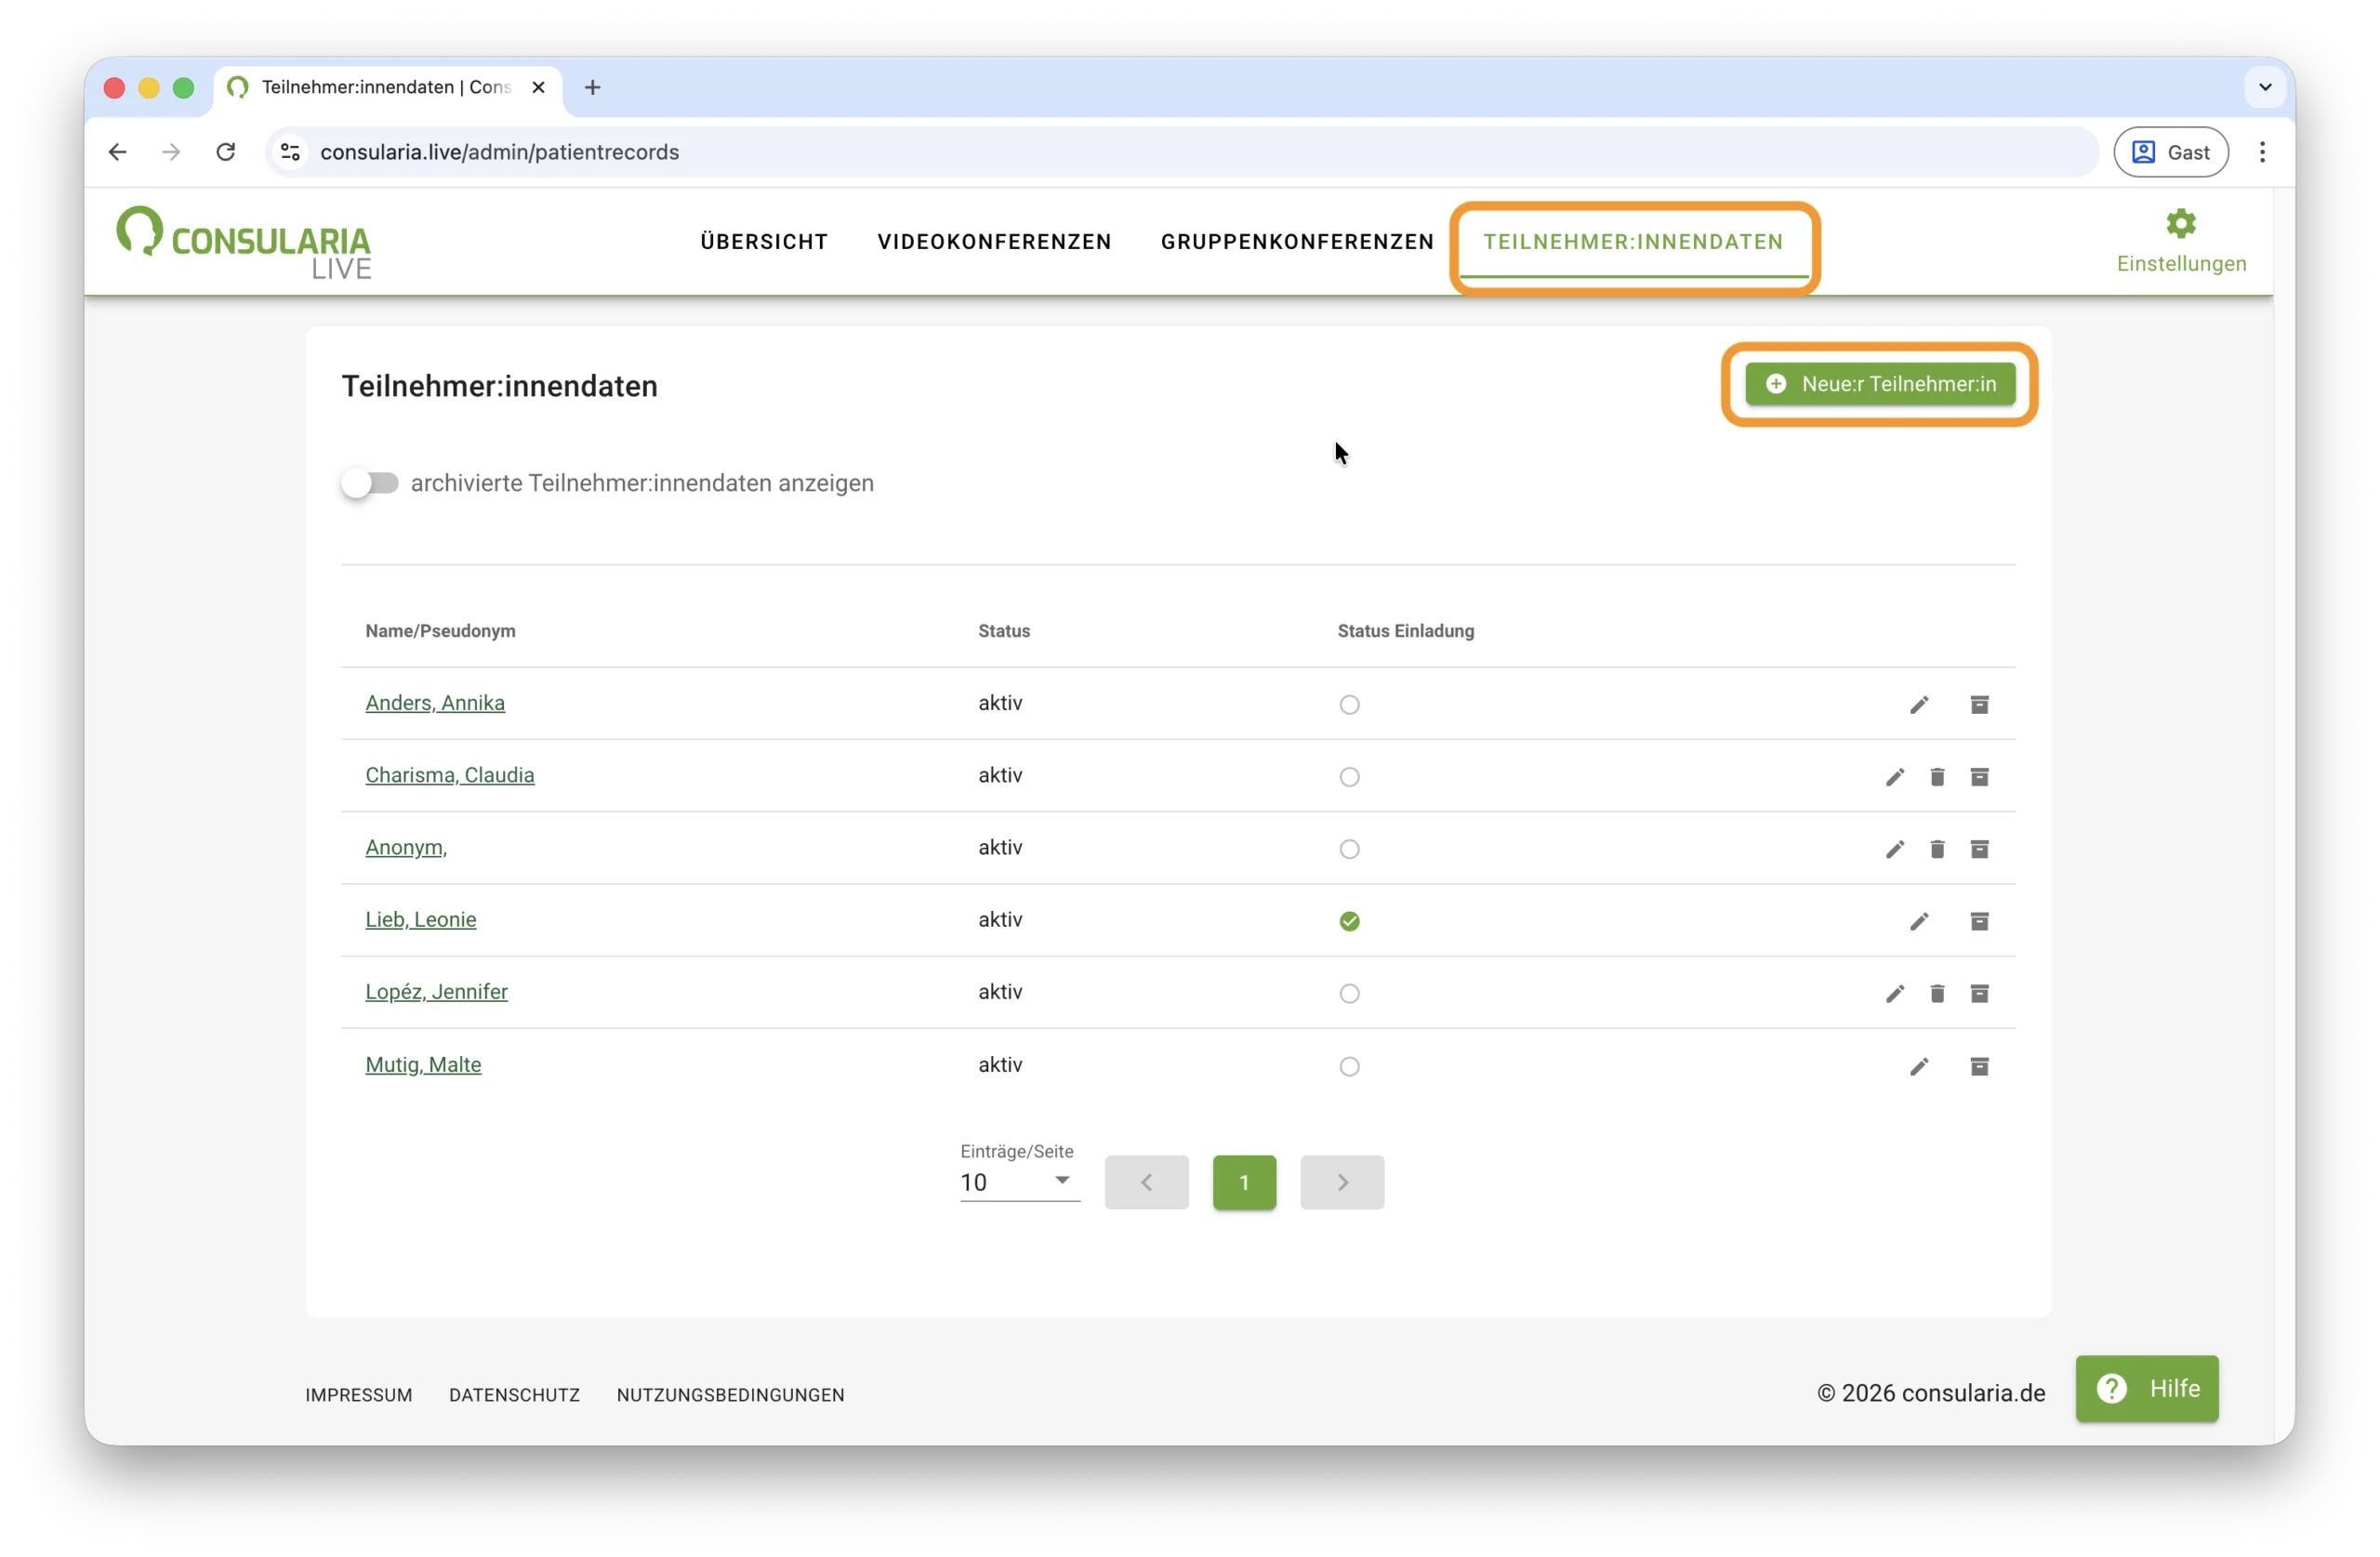This screenshot has width=2380, height=1557.
Task: Open Einstellungen gear icon
Action: (2180, 224)
